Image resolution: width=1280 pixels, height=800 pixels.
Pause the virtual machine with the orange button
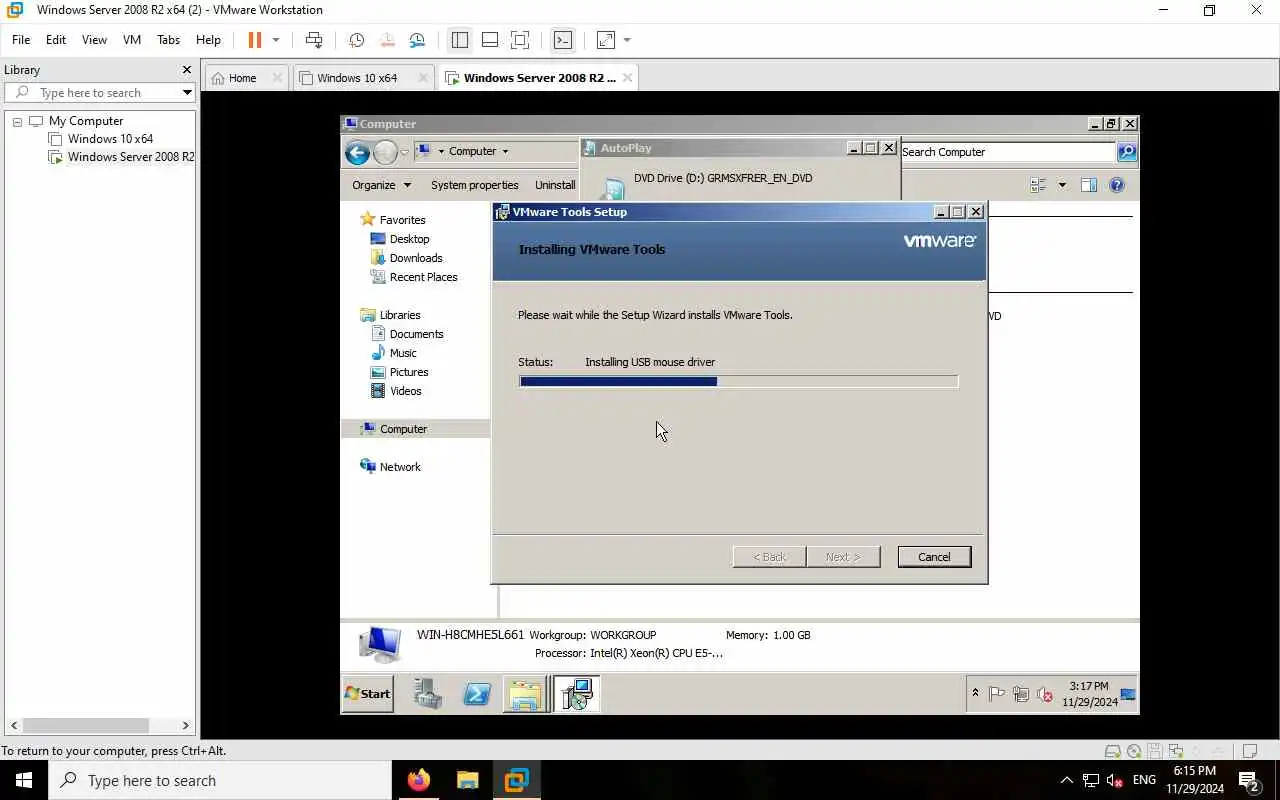255,40
